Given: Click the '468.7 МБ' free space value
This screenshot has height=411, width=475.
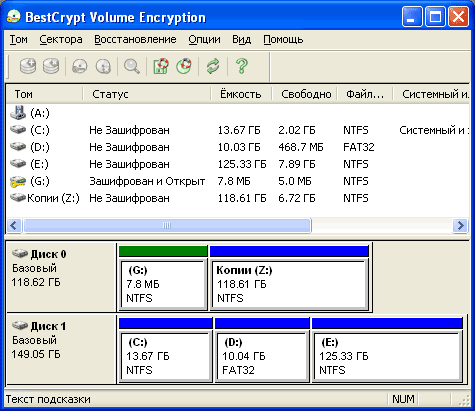Looking at the screenshot, I should (x=301, y=147).
